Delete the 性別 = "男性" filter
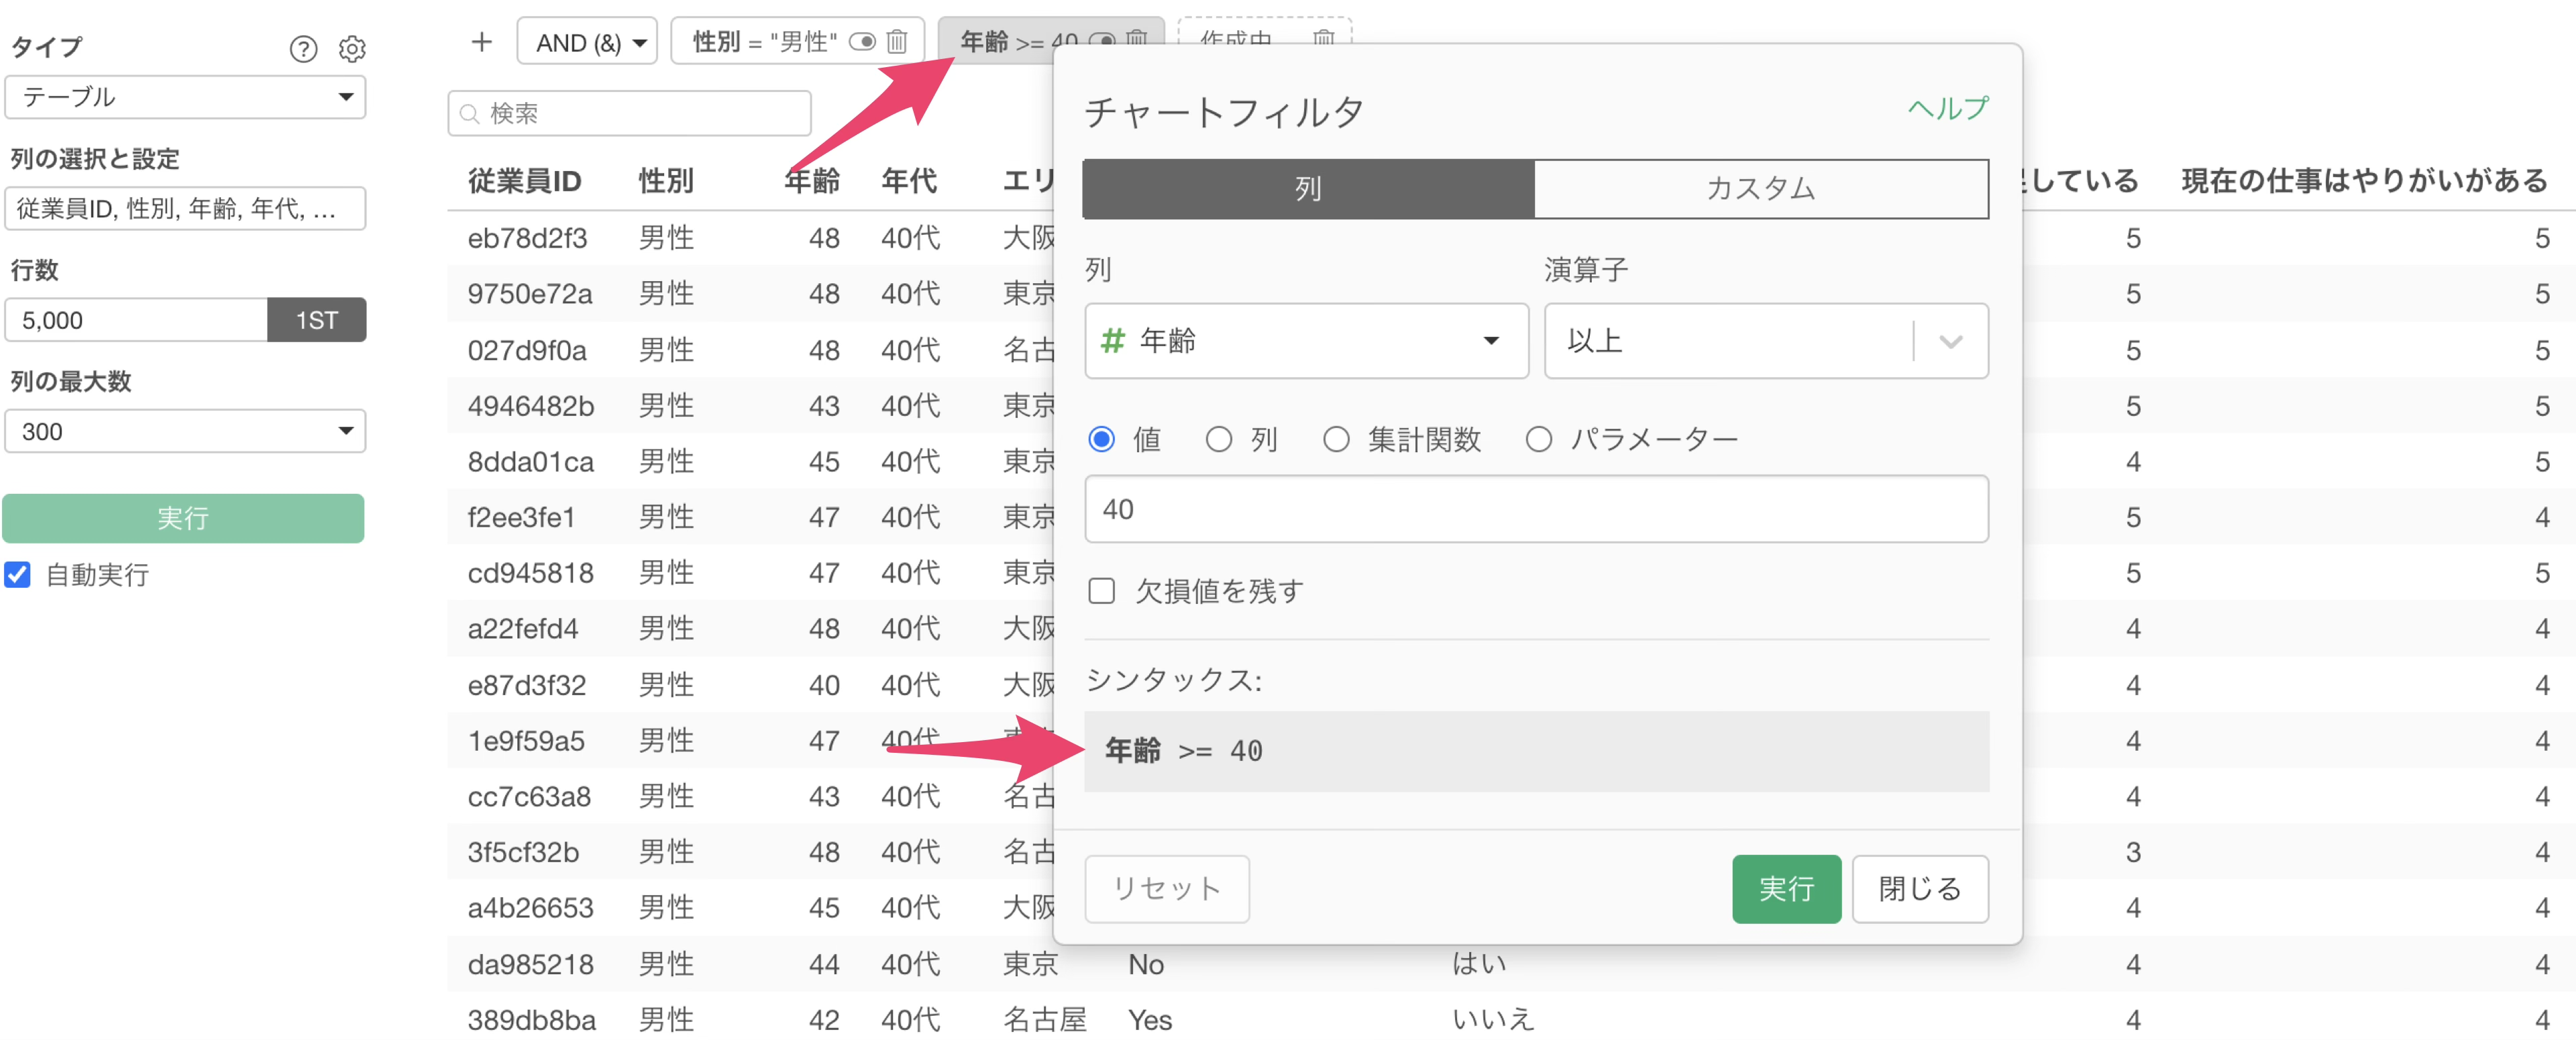Viewport: 2576px width, 1040px height. [897, 42]
